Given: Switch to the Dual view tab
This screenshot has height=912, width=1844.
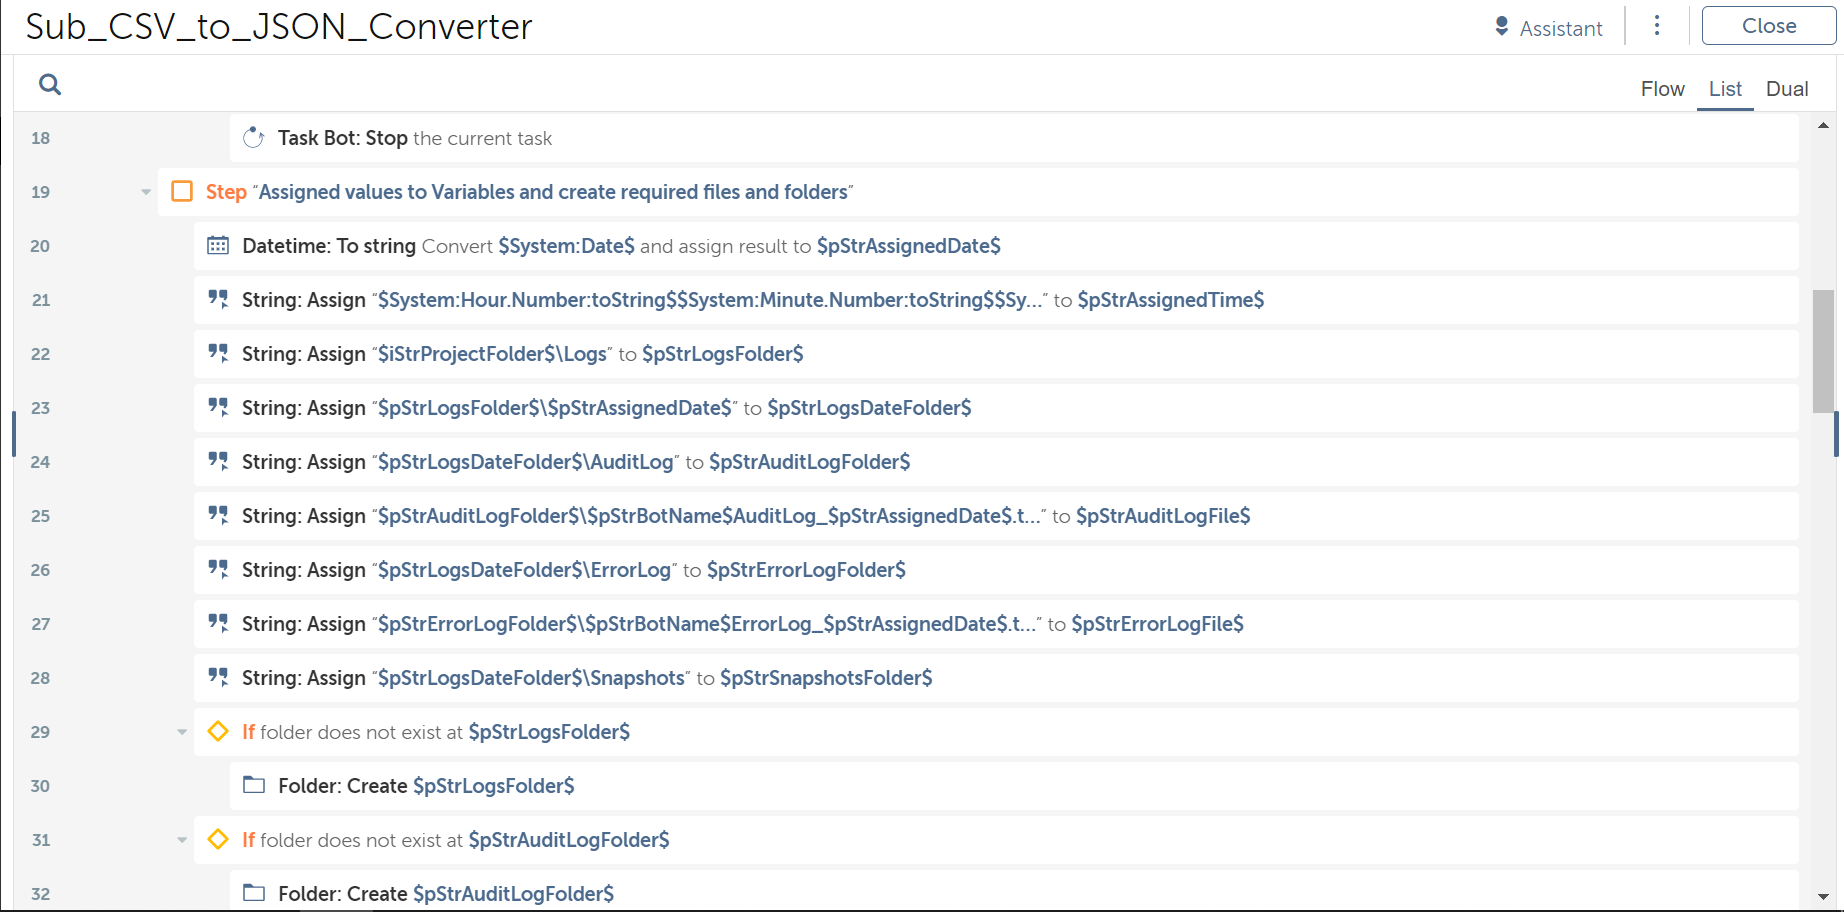Looking at the screenshot, I should click(x=1786, y=89).
